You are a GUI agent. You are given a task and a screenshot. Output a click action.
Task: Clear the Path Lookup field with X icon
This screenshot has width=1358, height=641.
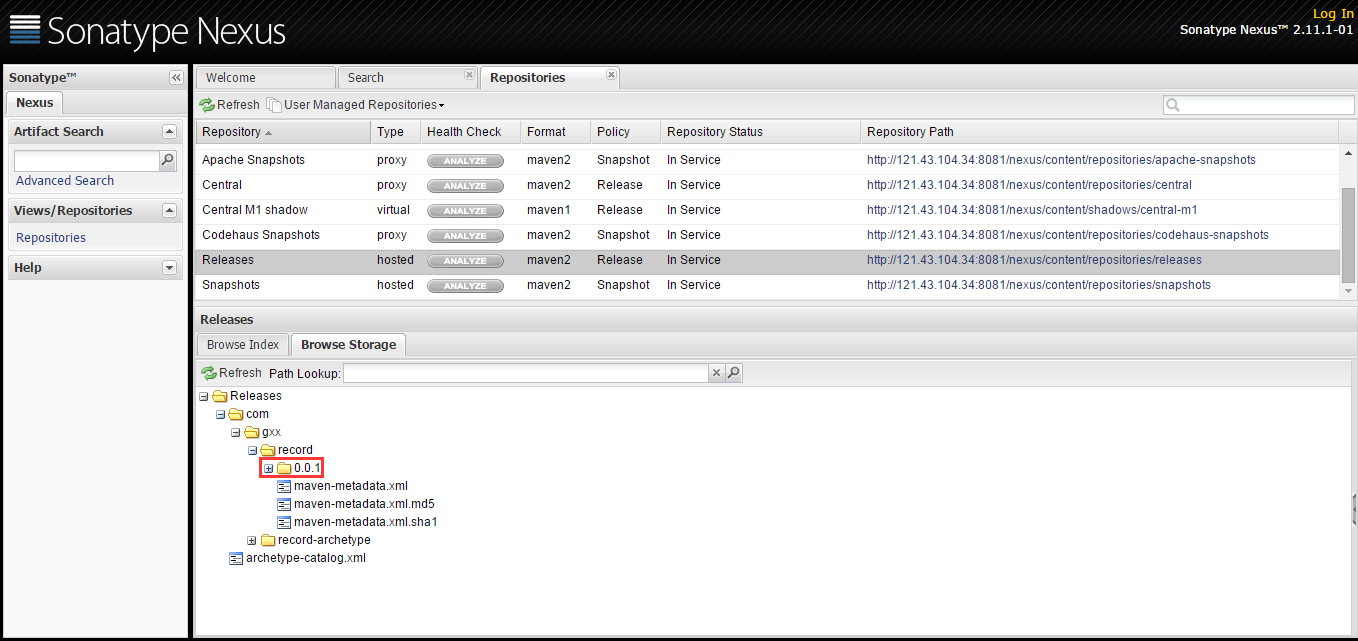(x=716, y=373)
